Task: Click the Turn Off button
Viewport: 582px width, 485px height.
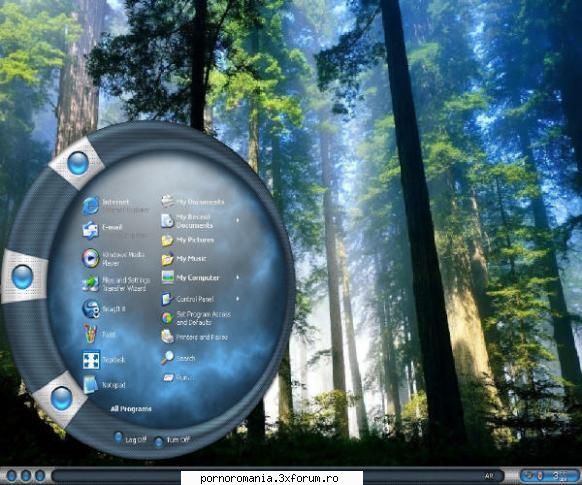Action: (172, 440)
